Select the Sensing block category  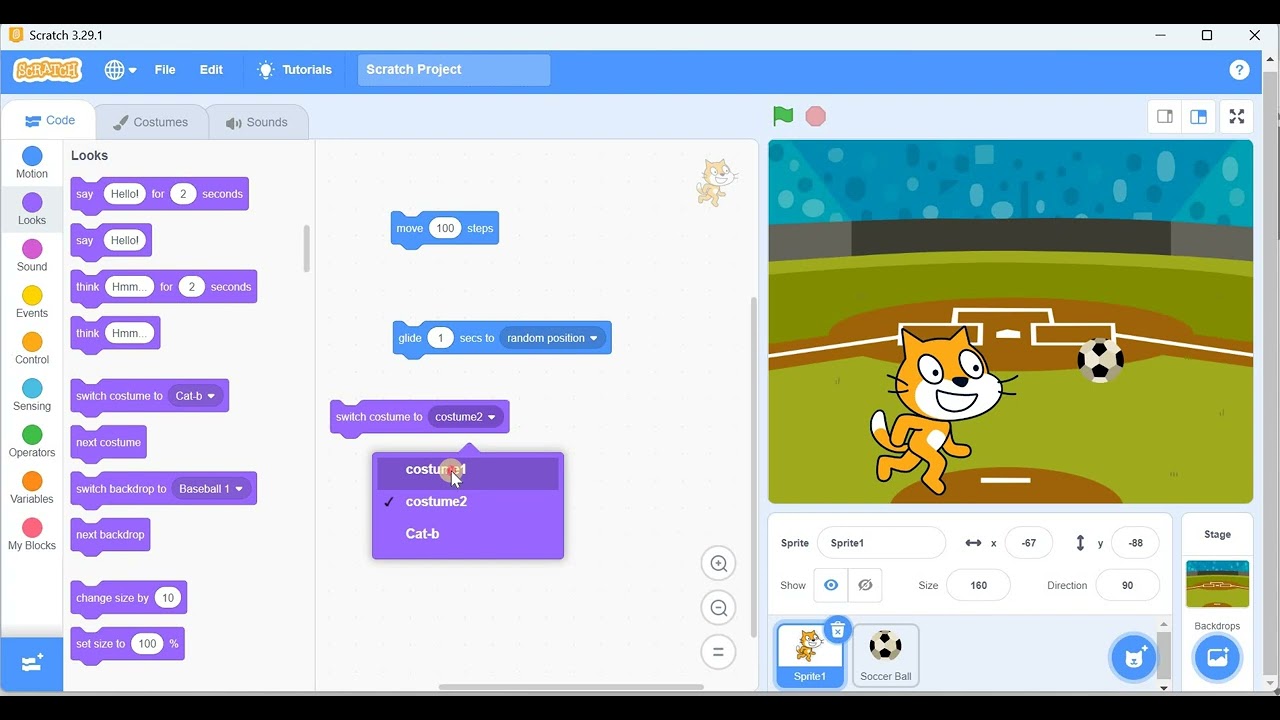point(32,396)
